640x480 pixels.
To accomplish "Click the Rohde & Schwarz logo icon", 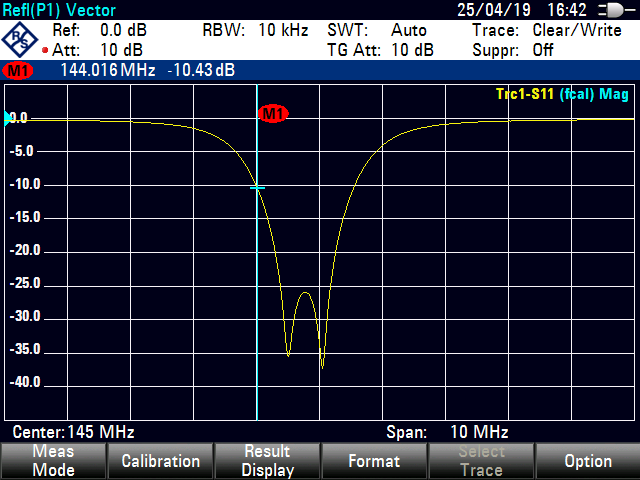I will 22,40.
